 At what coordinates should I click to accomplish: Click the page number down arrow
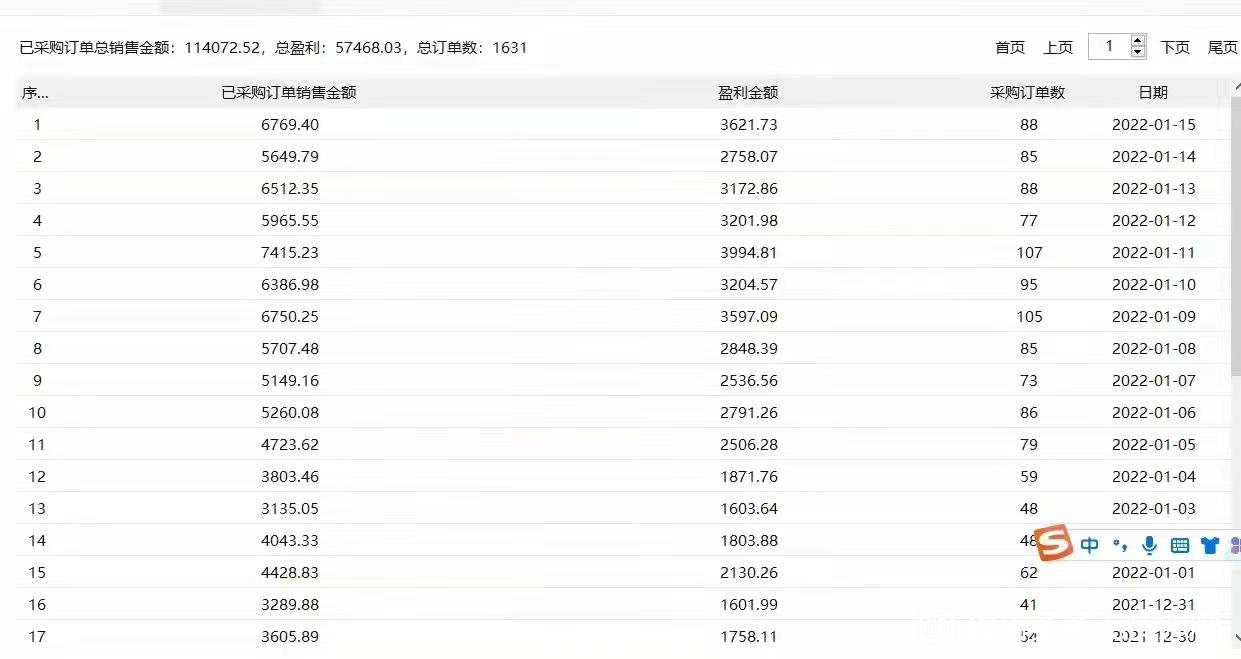point(1137,51)
